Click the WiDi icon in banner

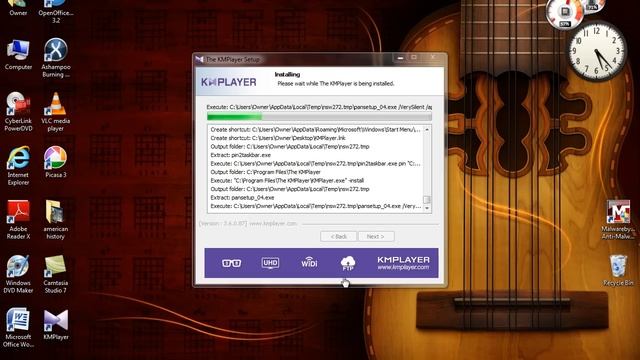tap(309, 262)
